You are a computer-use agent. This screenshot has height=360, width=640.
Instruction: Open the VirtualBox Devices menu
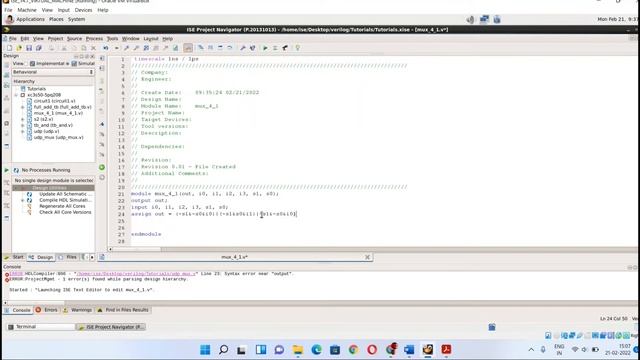[x=83, y=10]
